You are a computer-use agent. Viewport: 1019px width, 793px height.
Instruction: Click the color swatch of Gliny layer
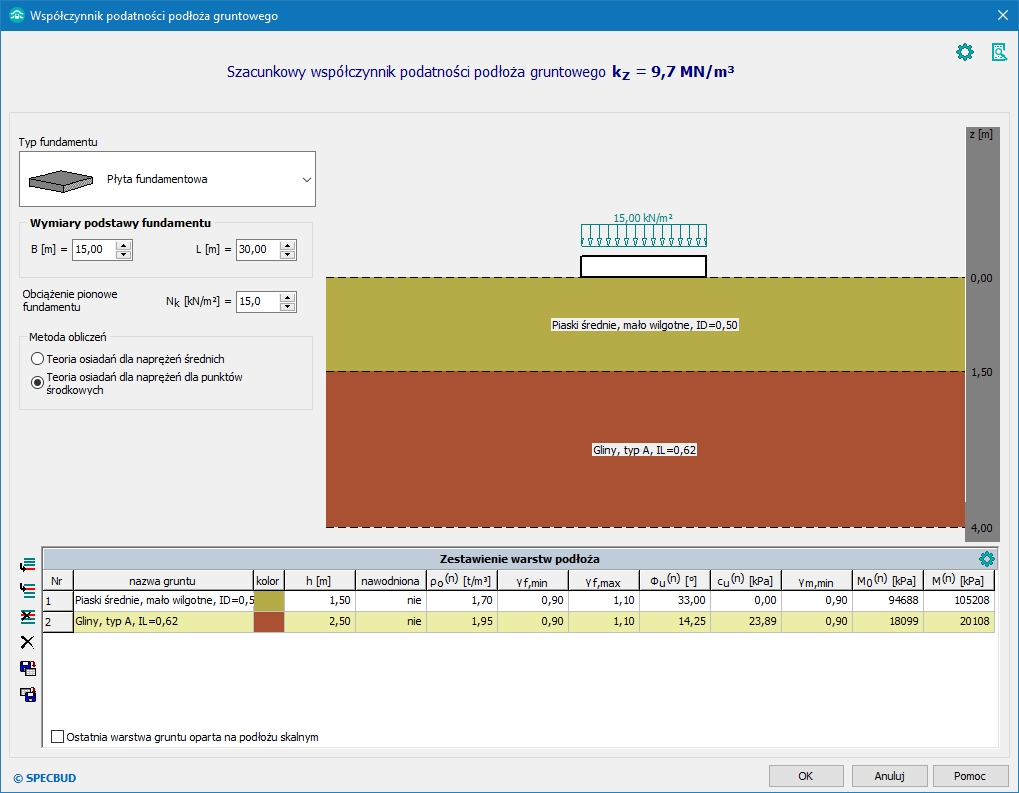pos(269,622)
